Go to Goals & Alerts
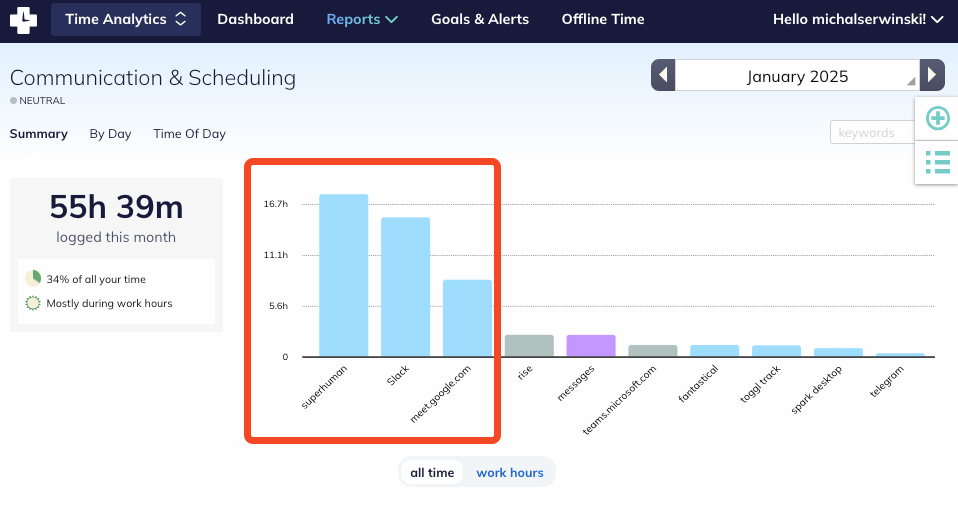 [x=480, y=19]
